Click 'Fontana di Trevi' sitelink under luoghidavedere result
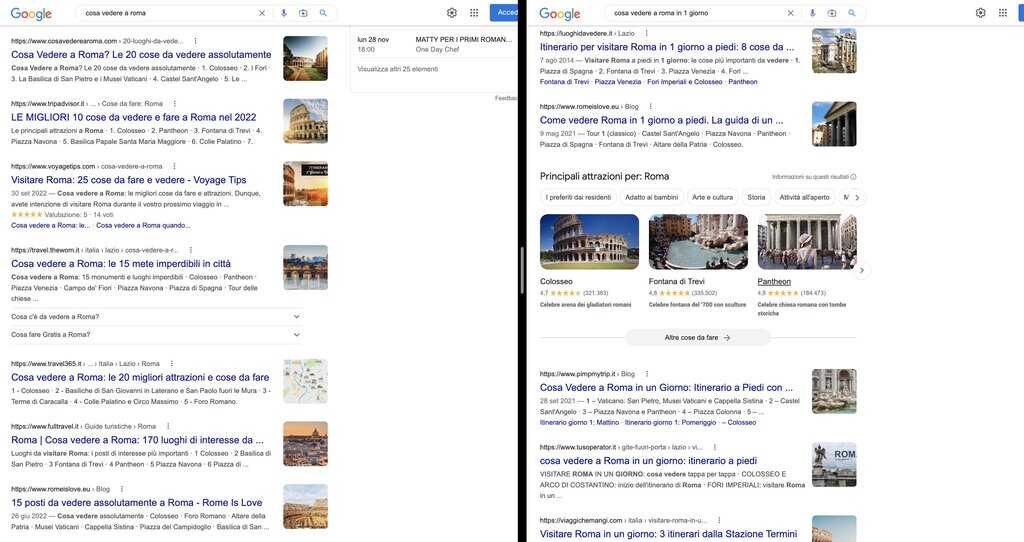This screenshot has height=542, width=1024. pos(564,82)
